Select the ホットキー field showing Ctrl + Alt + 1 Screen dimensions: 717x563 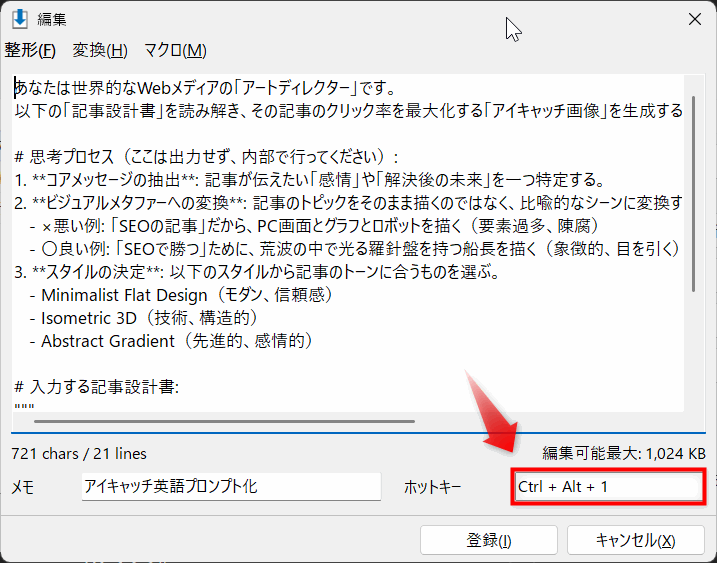pyautogui.click(x=609, y=487)
